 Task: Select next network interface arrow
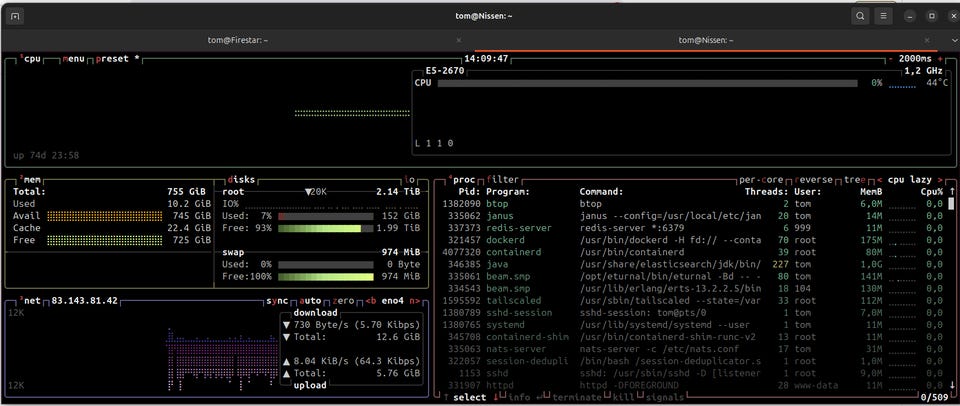click(414, 300)
